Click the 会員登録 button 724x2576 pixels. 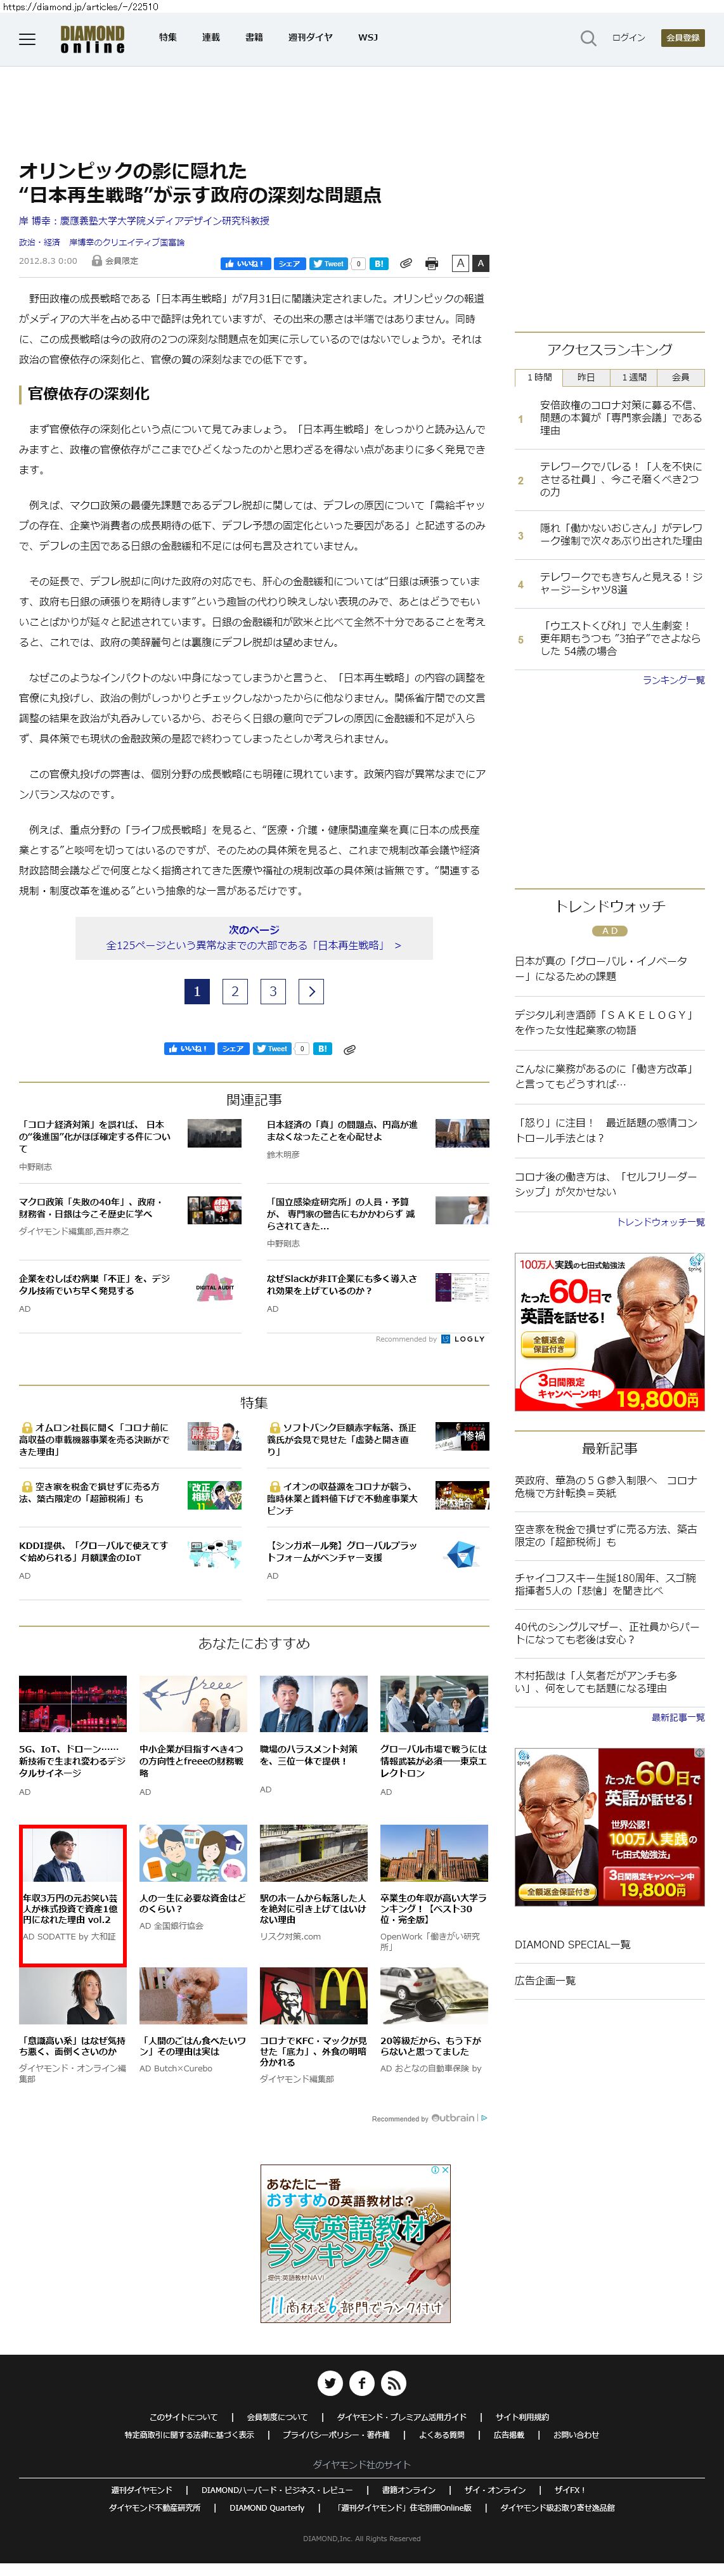(683, 38)
